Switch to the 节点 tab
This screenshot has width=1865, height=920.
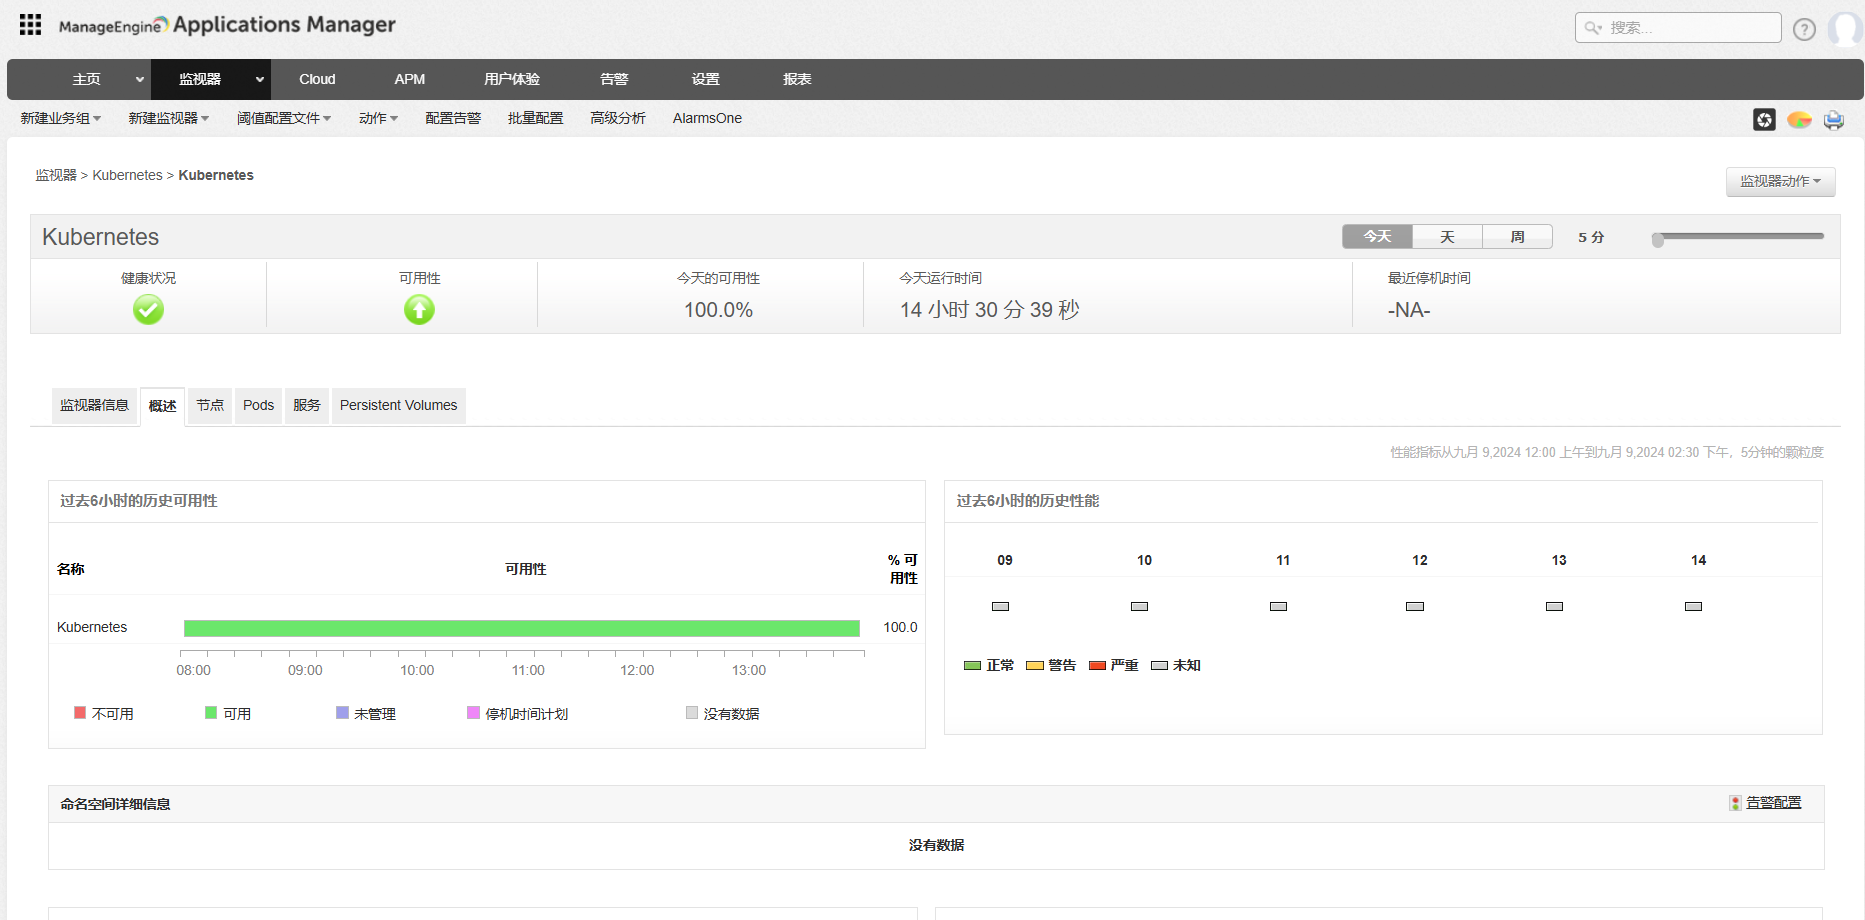pyautogui.click(x=210, y=405)
